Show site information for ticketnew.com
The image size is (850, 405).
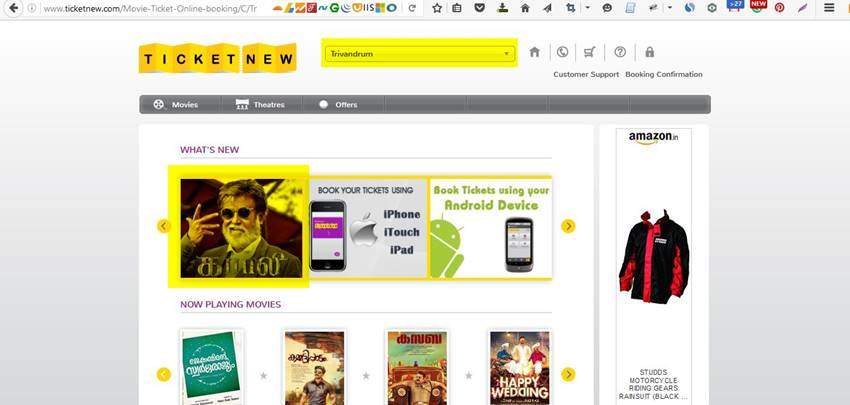tap(33, 8)
